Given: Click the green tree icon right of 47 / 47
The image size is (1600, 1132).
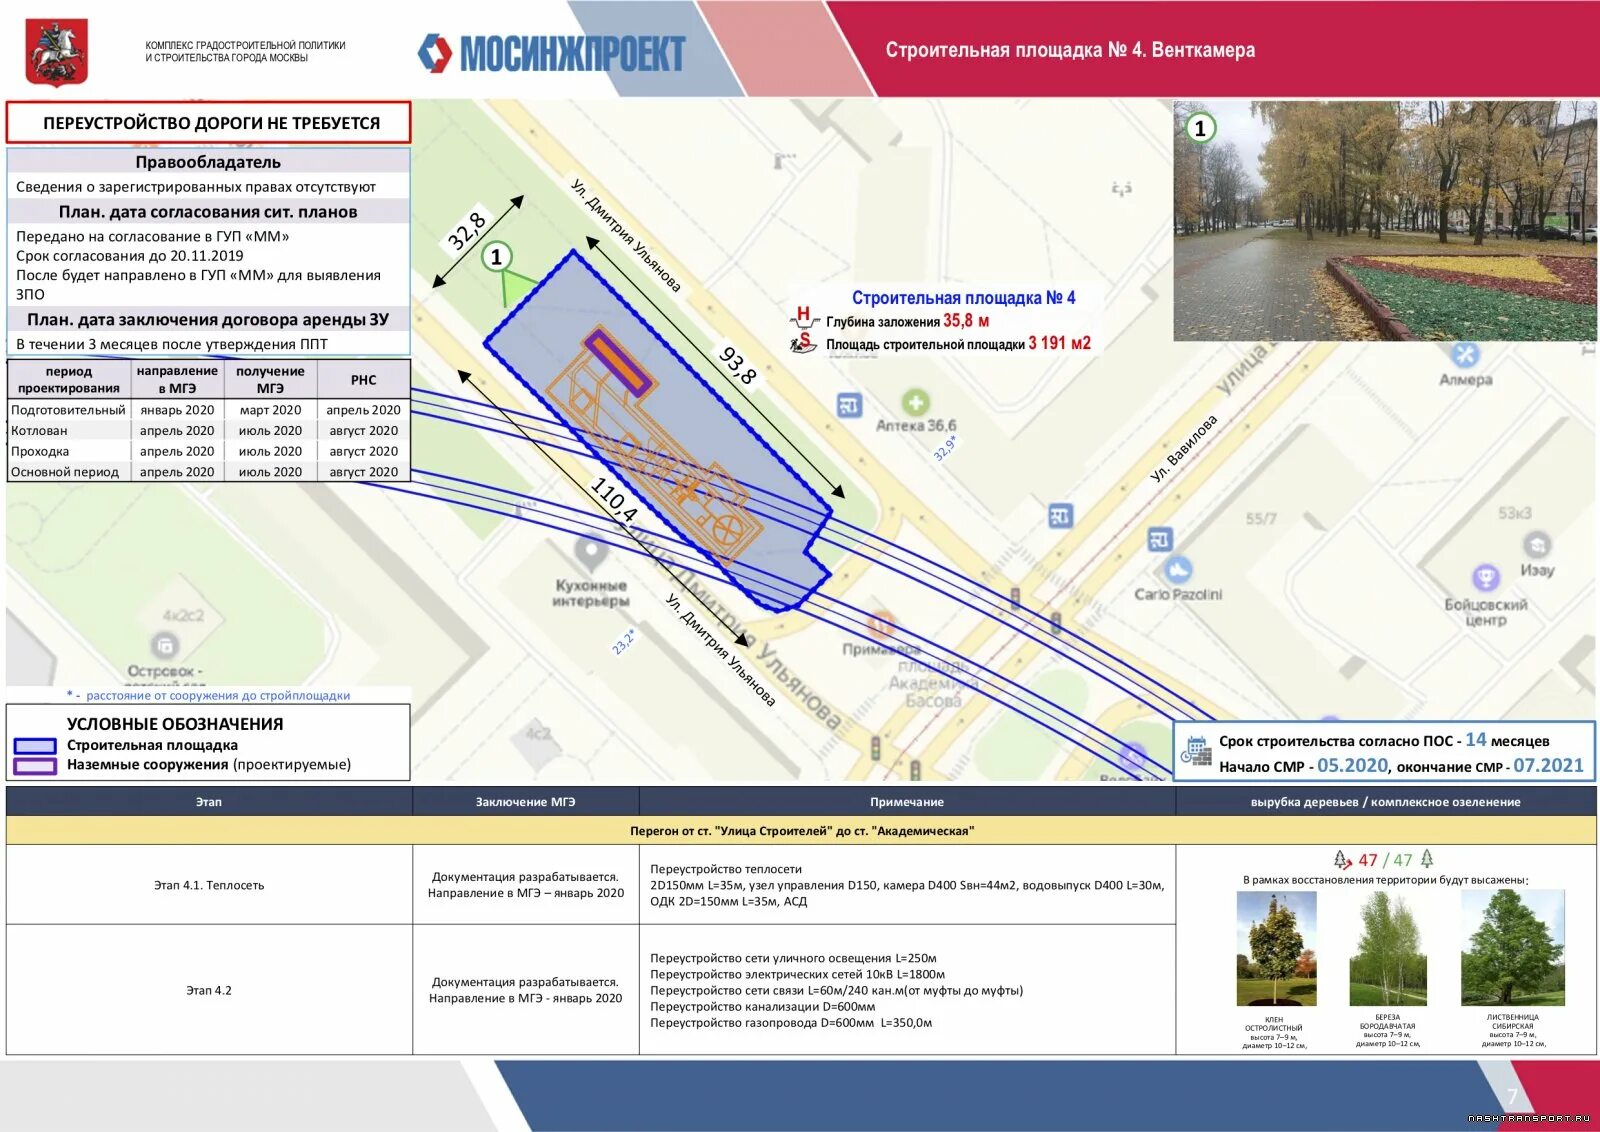Looking at the screenshot, I should click(x=1427, y=858).
